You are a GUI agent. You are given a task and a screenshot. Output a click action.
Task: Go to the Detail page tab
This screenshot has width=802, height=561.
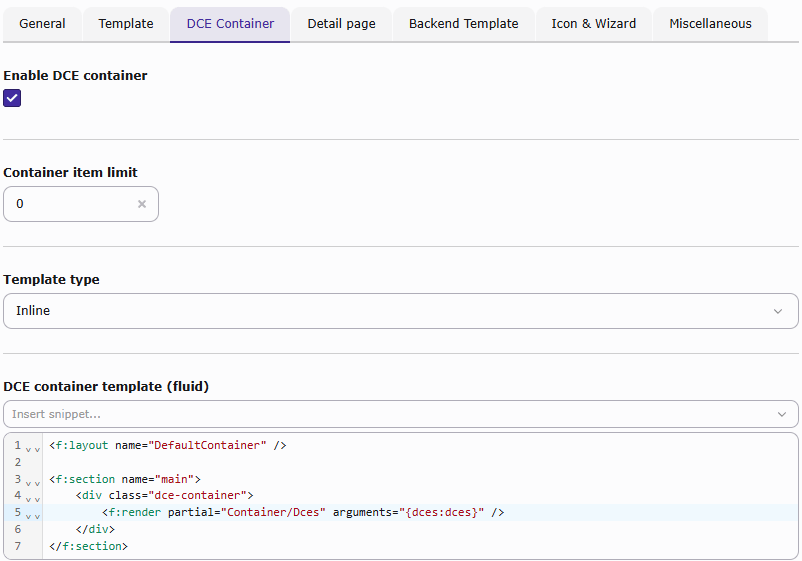point(341,24)
